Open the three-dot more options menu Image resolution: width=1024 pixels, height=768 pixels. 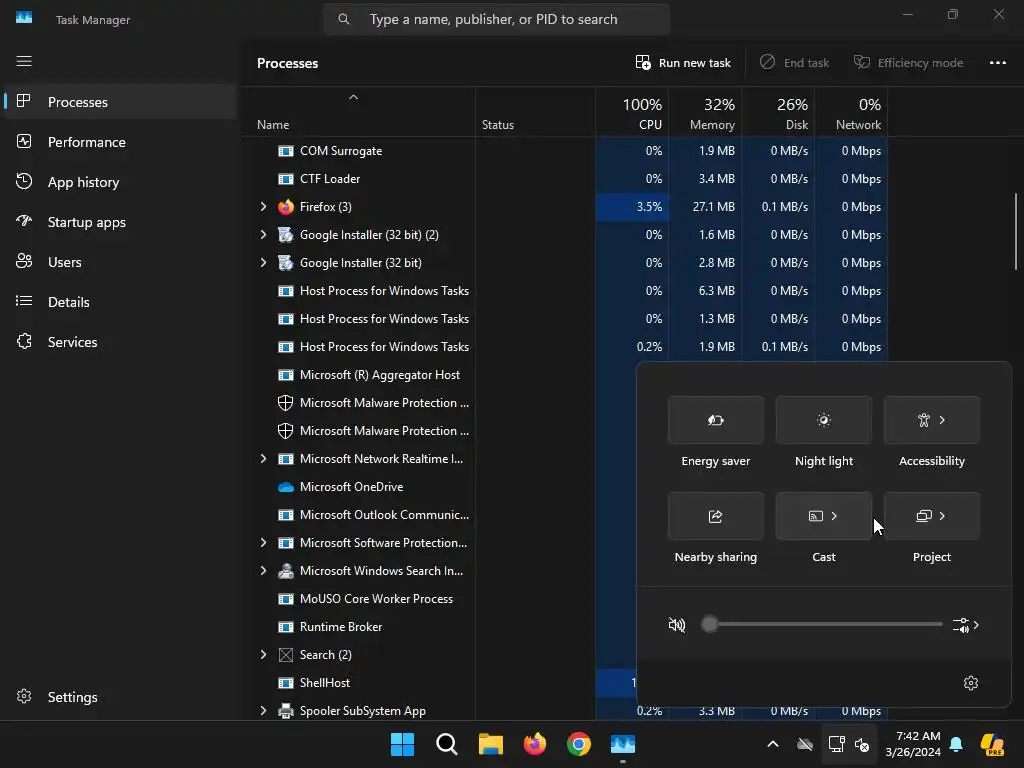click(x=997, y=63)
